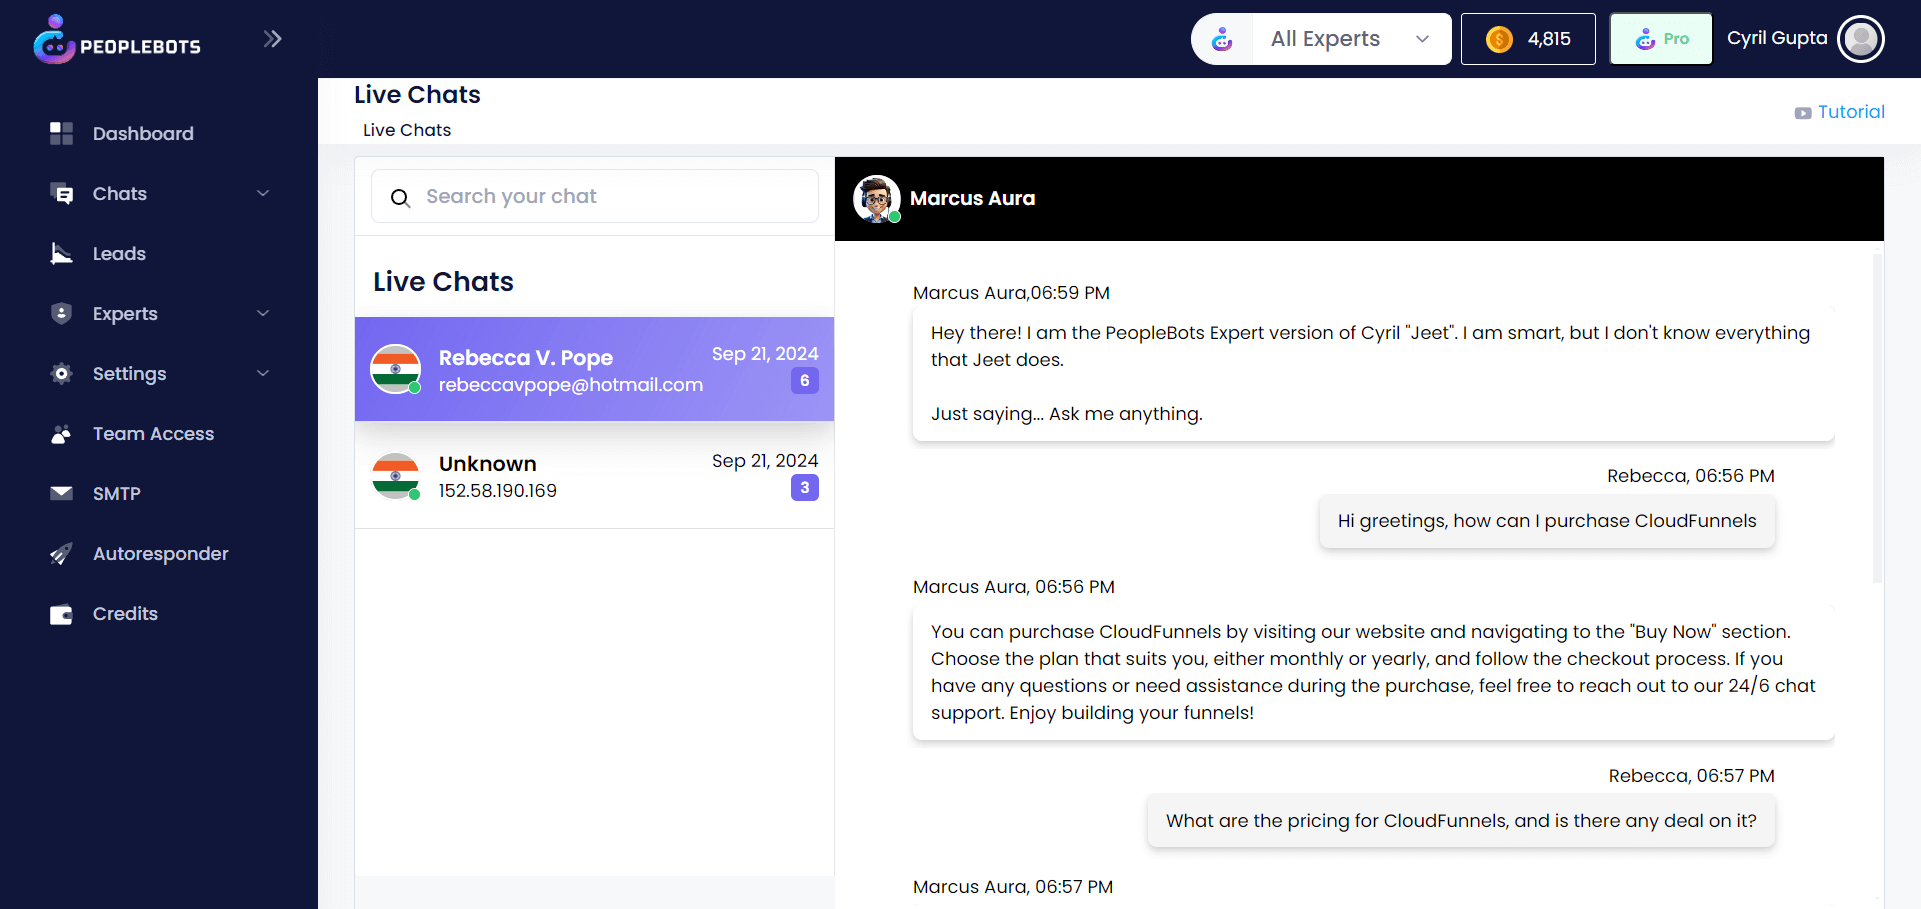The height and width of the screenshot is (909, 1921).
Task: Expand the Settings sidebar submenu
Action: tap(263, 373)
